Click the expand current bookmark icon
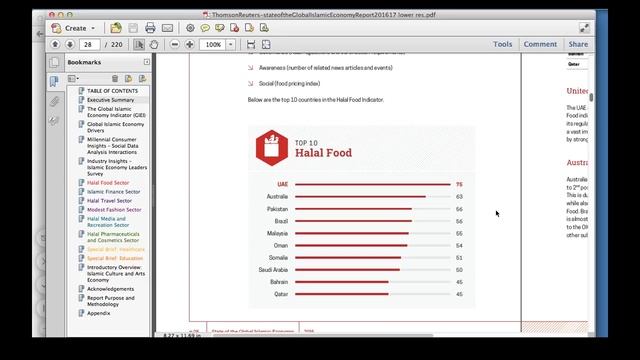Viewport: 640px width, 360px height. click(x=142, y=79)
